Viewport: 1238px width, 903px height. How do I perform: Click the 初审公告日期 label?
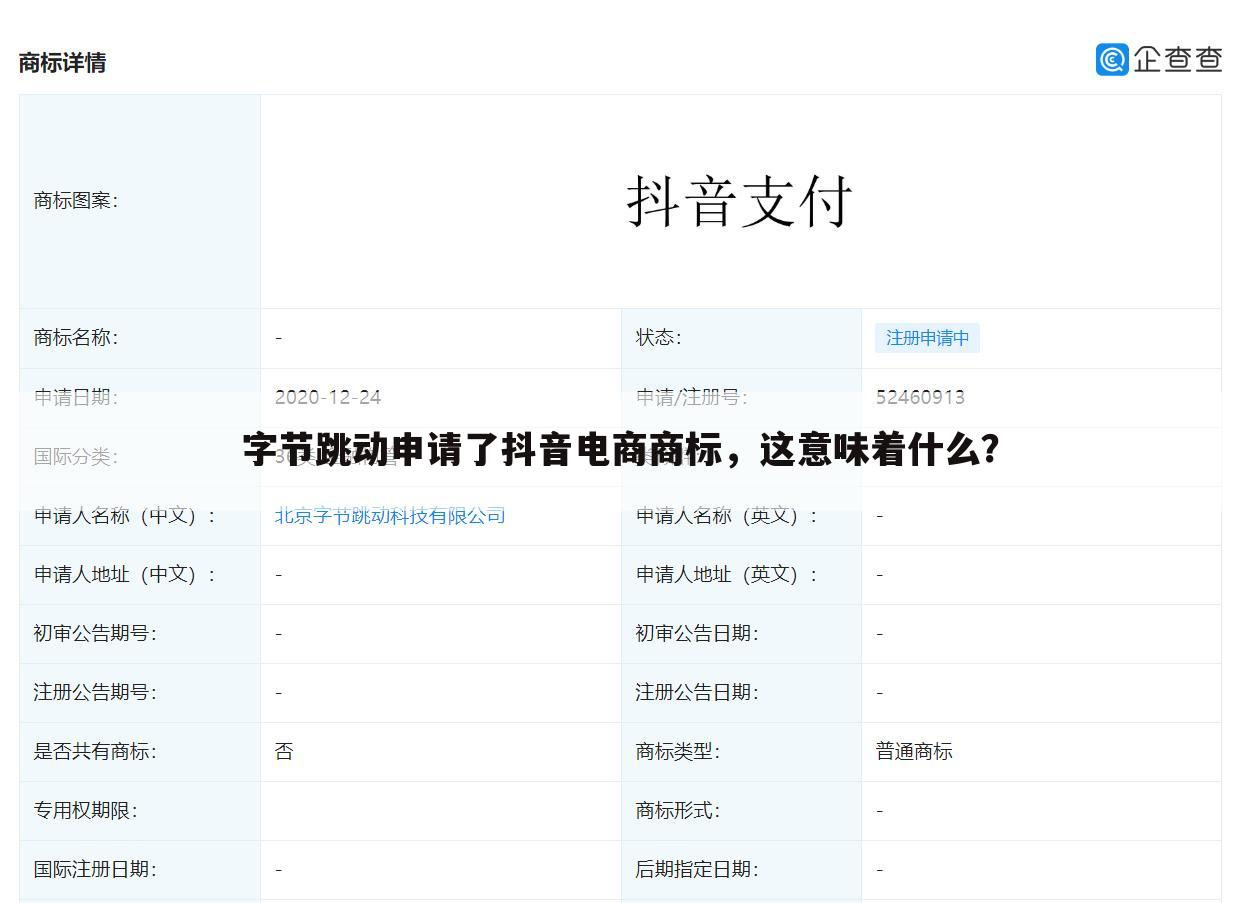tap(697, 634)
